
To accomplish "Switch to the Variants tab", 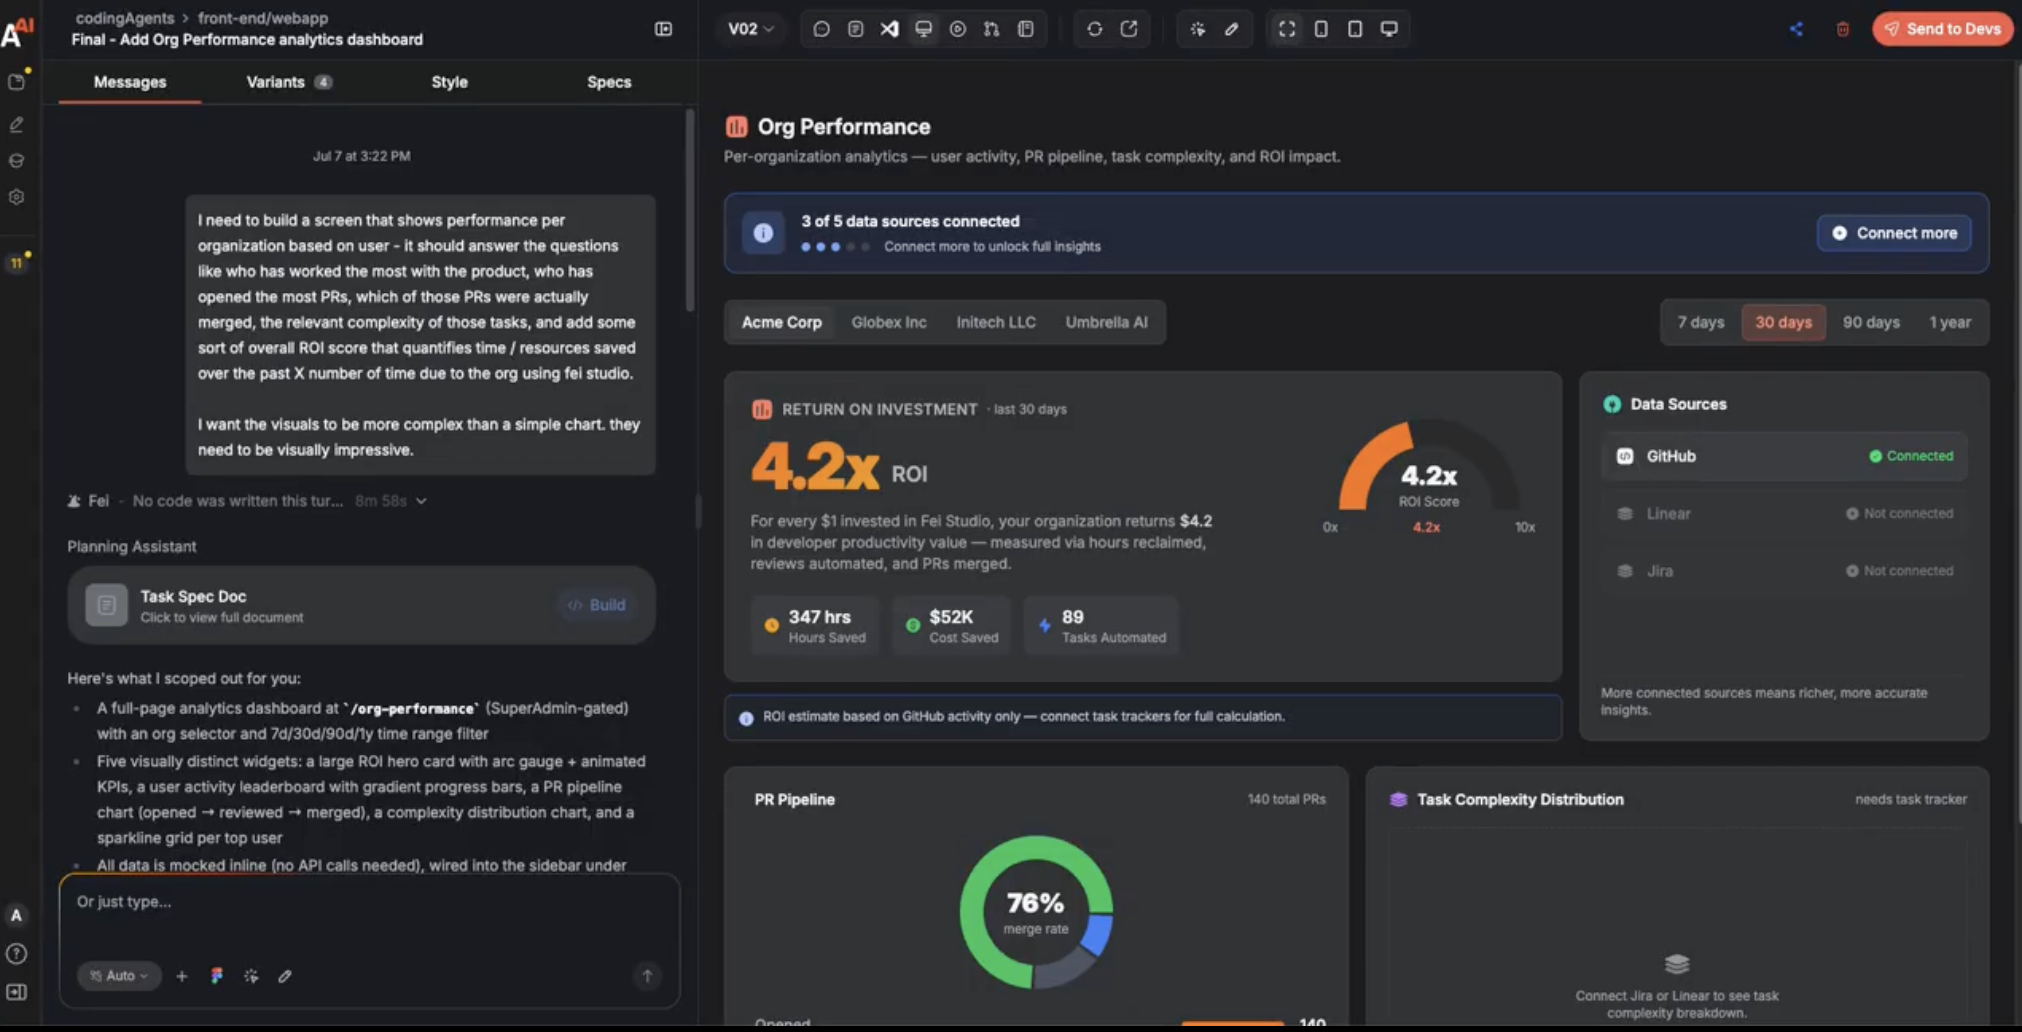I will pyautogui.click(x=288, y=82).
